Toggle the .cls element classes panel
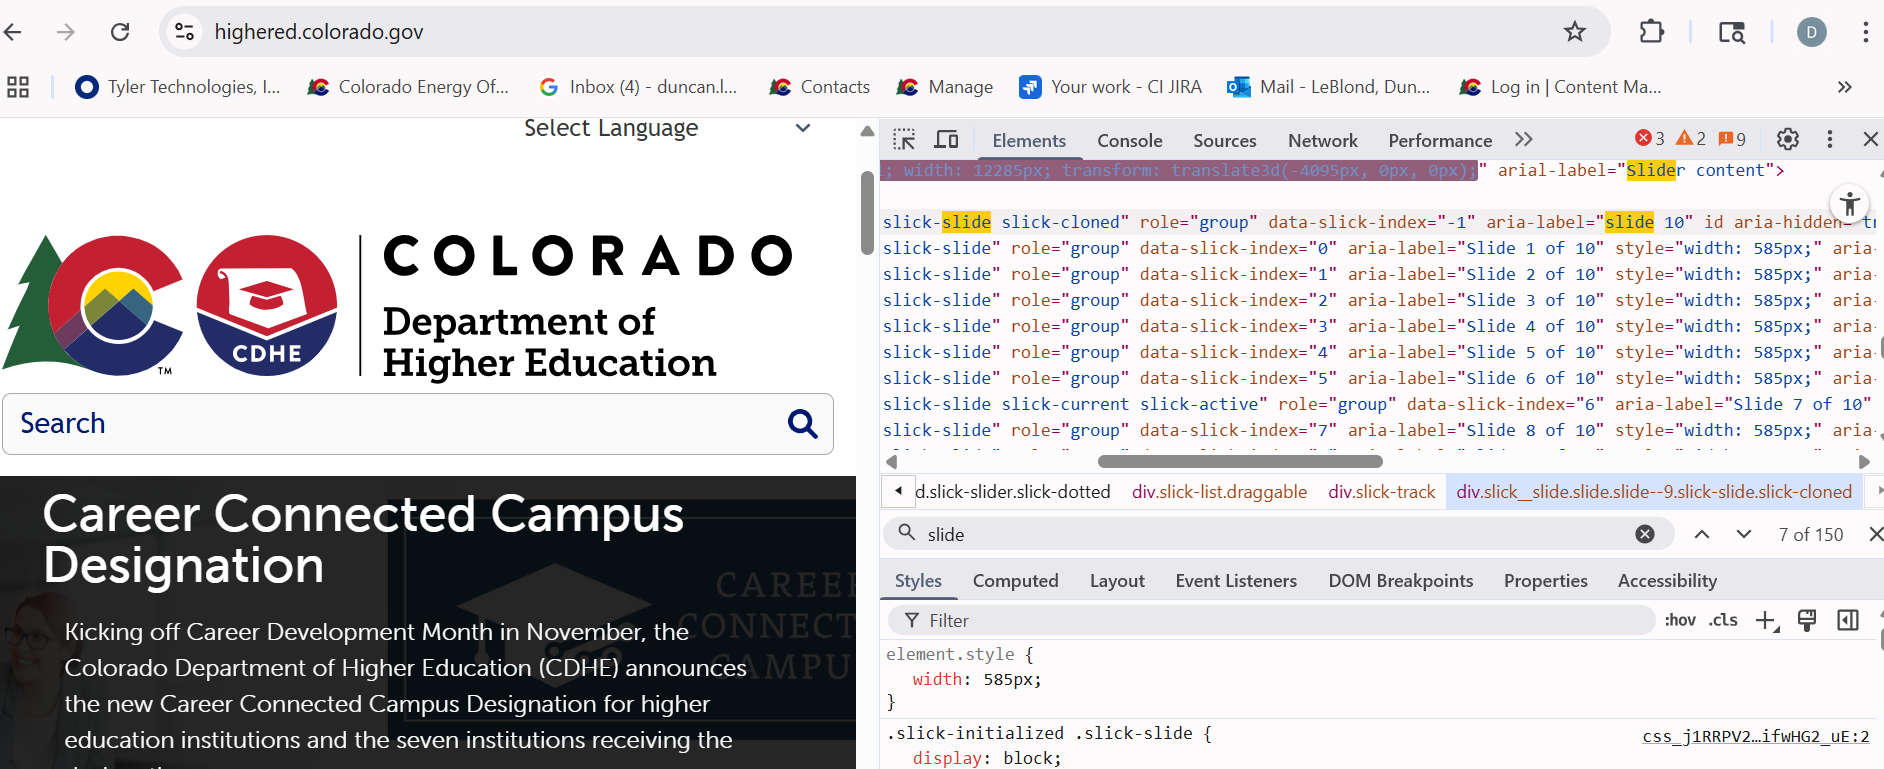 [1723, 621]
